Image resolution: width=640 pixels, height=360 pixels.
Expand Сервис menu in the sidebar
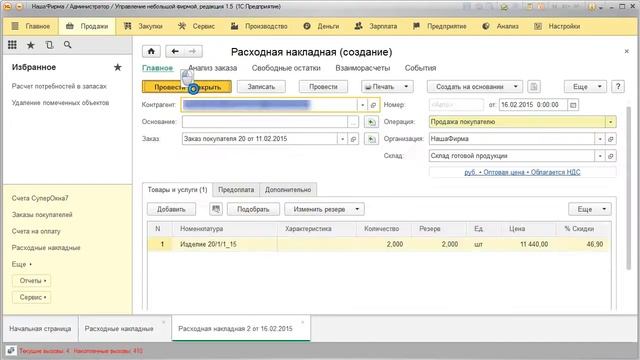pos(32,298)
